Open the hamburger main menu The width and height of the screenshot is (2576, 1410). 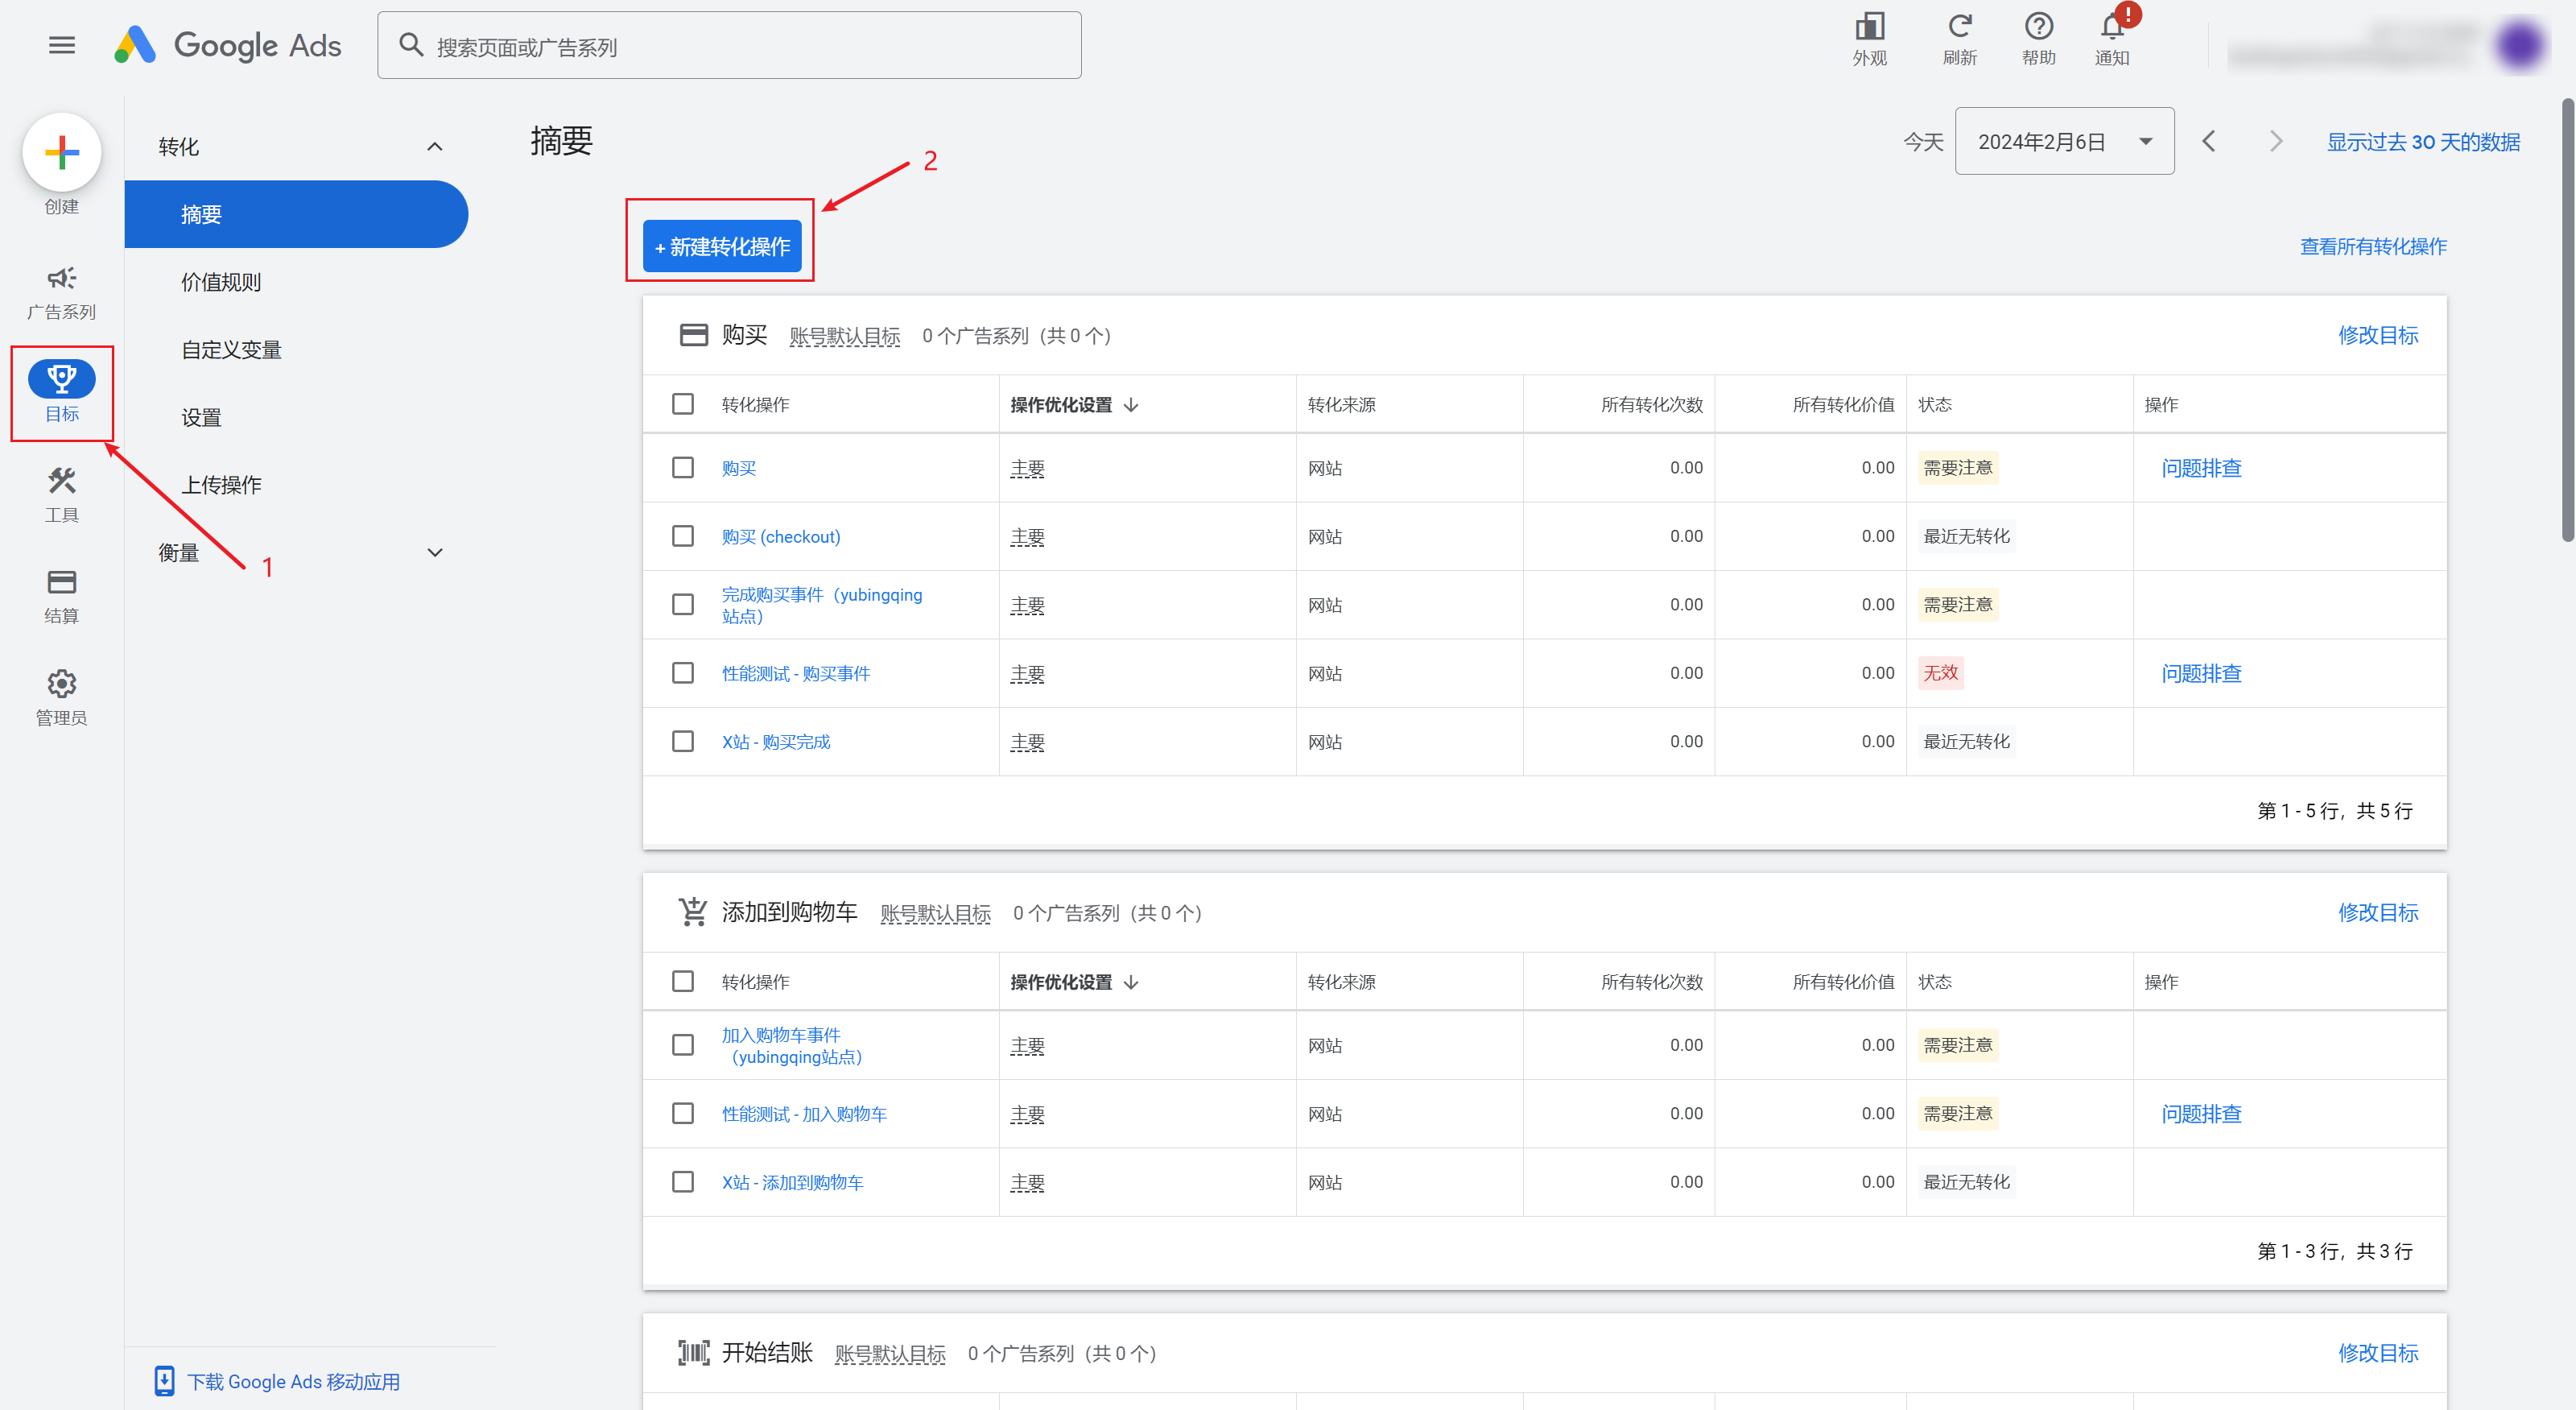(62, 45)
